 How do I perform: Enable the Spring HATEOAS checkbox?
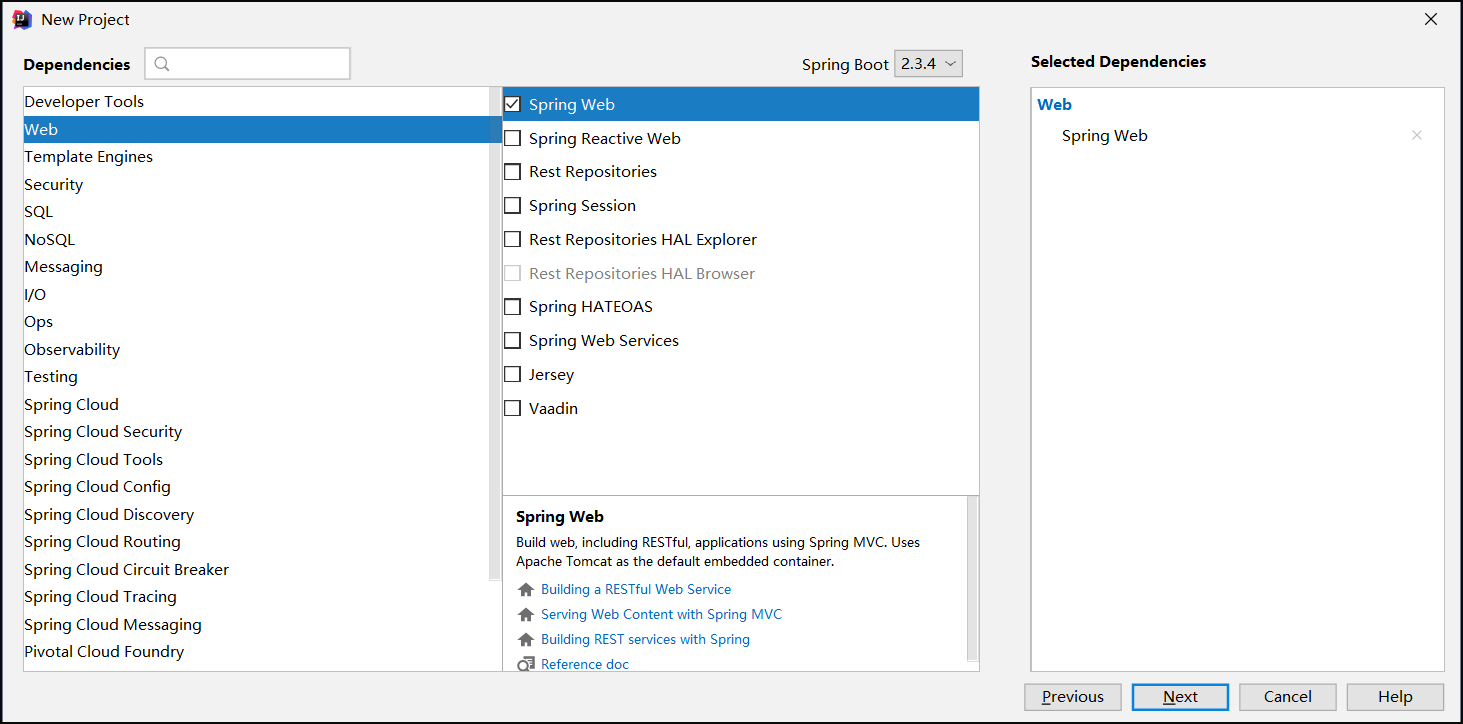point(512,307)
